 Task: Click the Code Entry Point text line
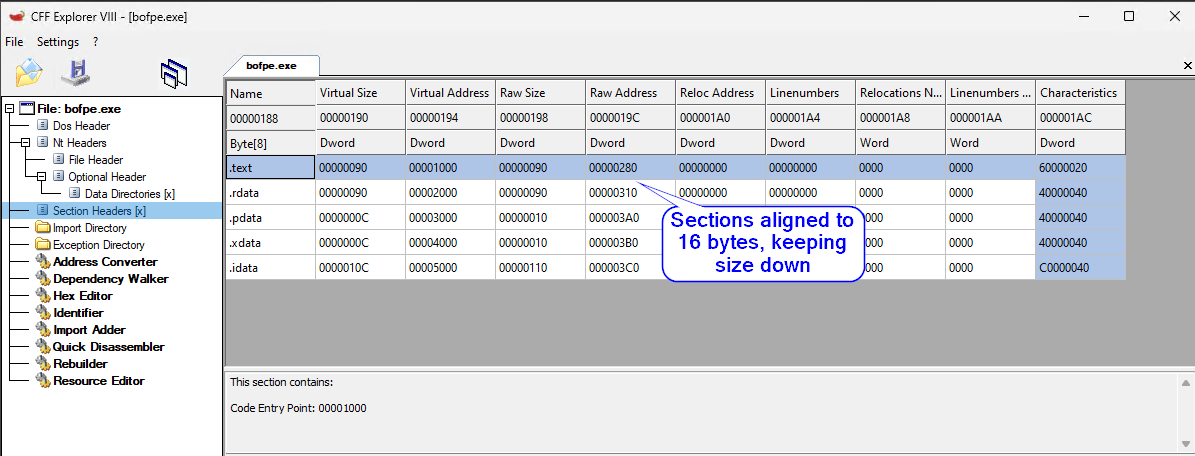(299, 408)
